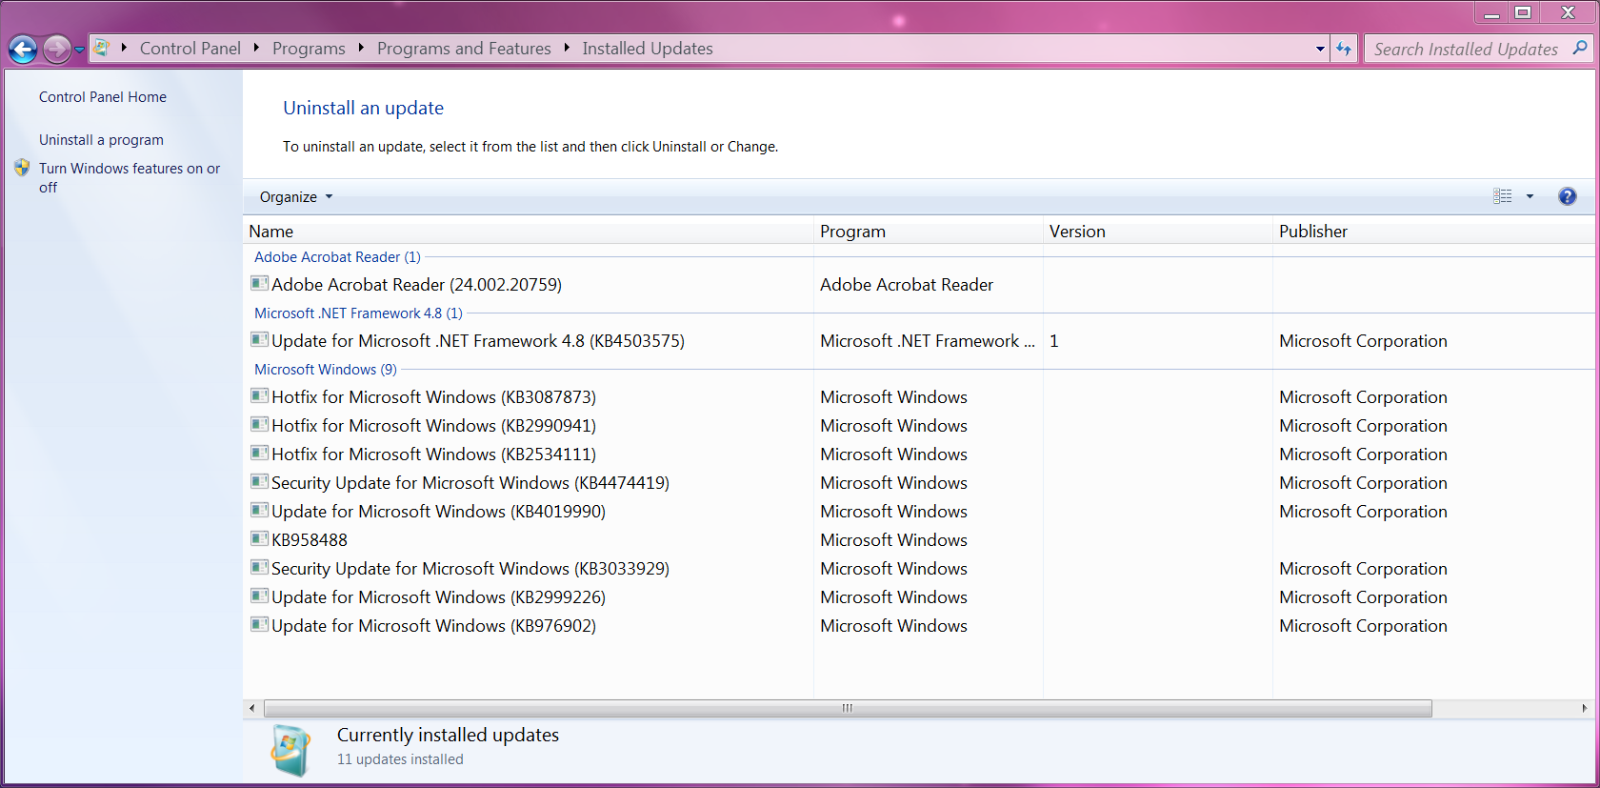Expand the arrow after Programs and Features breadcrumb
1600x788 pixels.
[567, 48]
